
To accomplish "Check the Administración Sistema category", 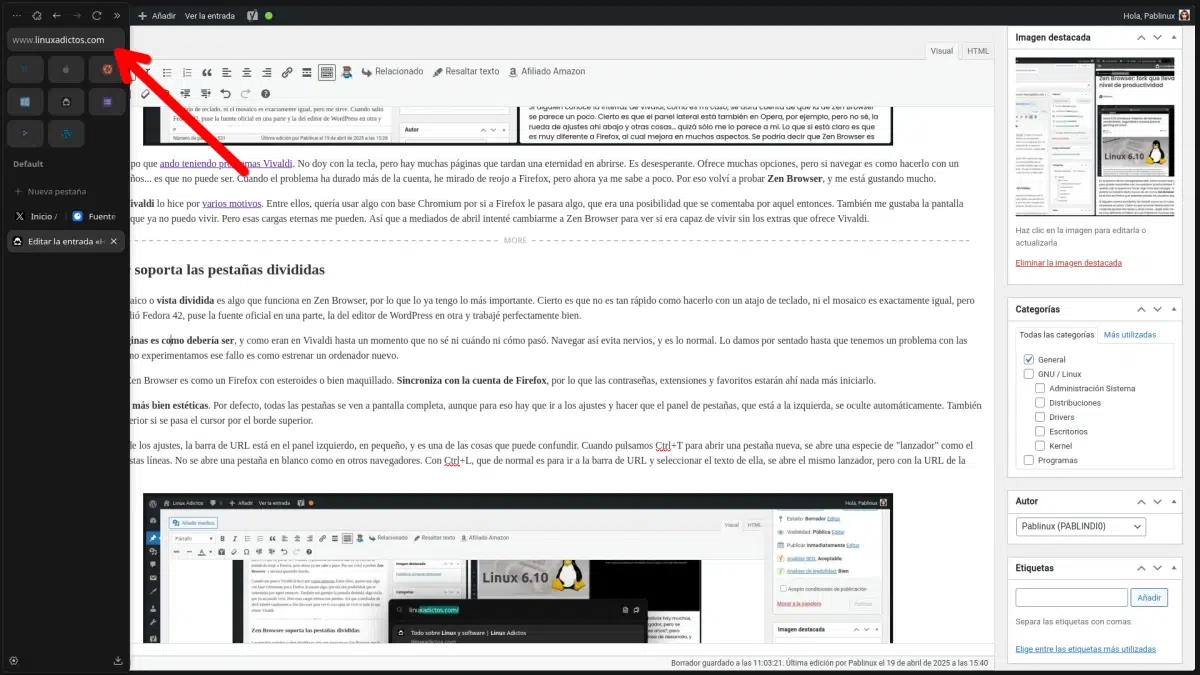I will click(x=1040, y=388).
